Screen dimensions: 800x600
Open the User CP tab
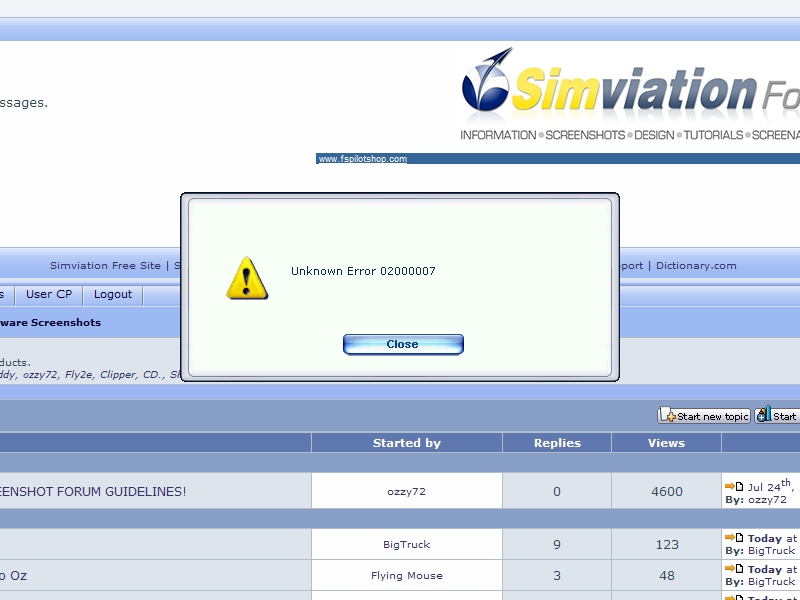(49, 294)
